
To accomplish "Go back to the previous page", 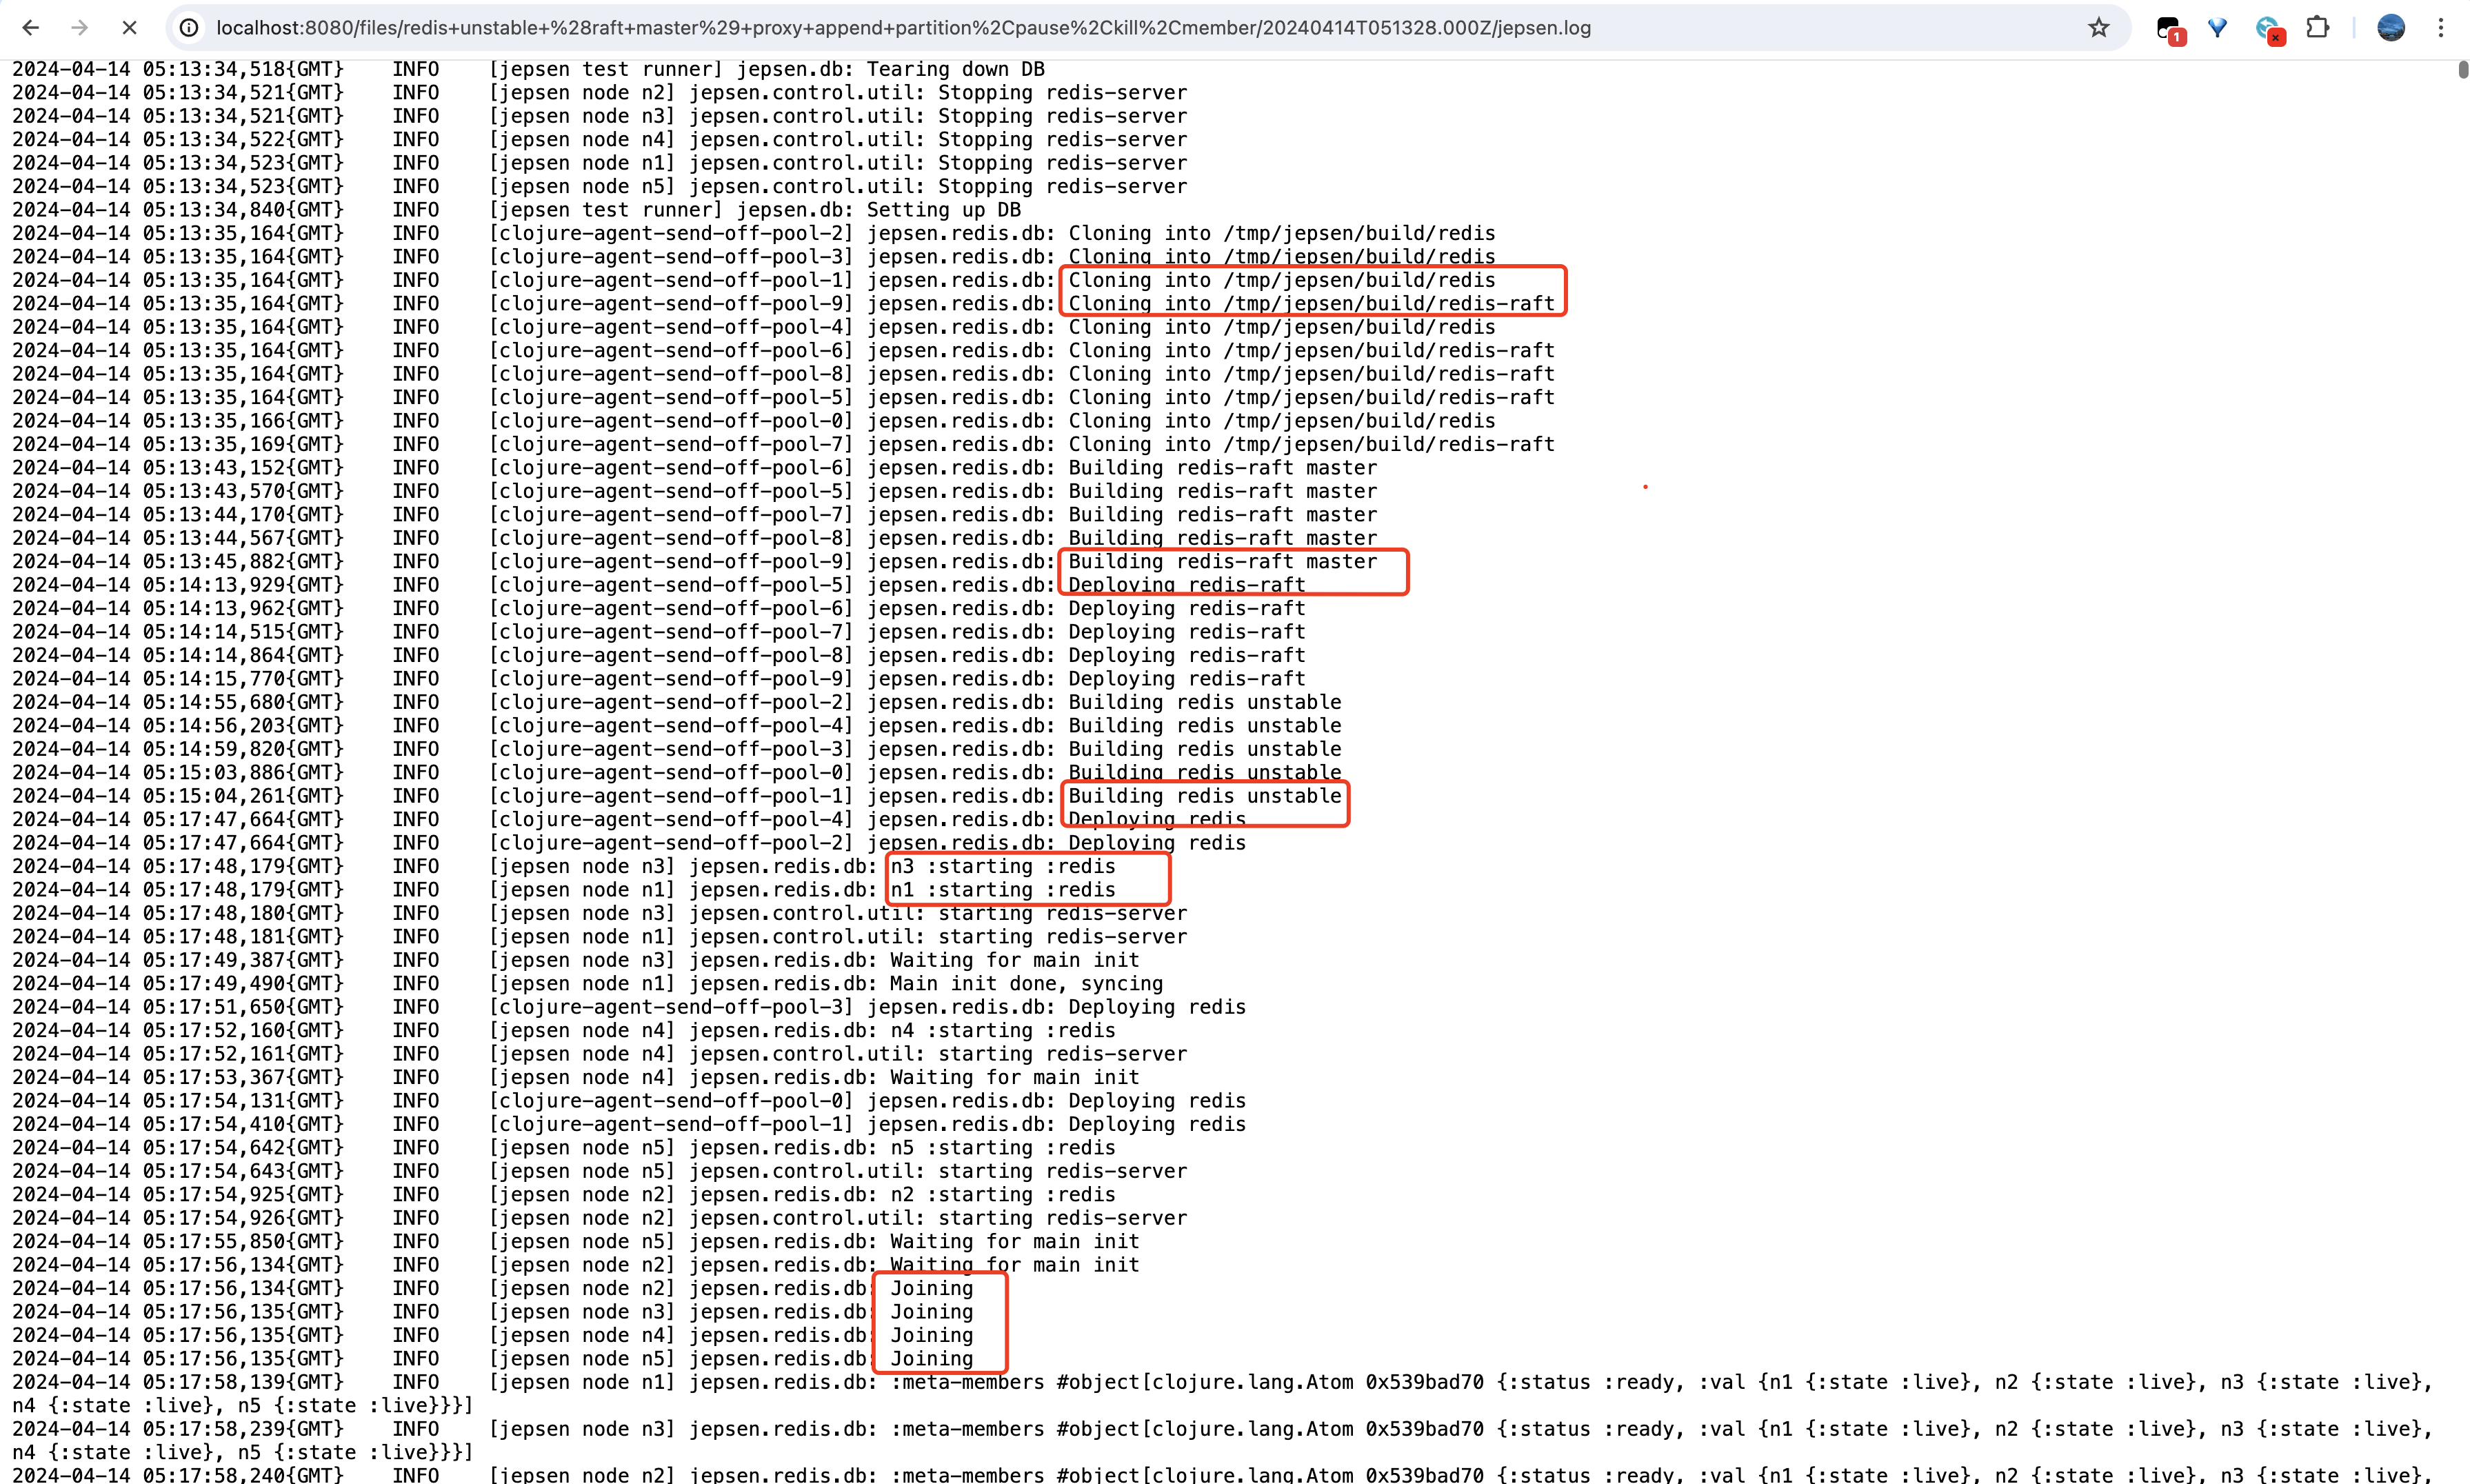I will tap(31, 28).
